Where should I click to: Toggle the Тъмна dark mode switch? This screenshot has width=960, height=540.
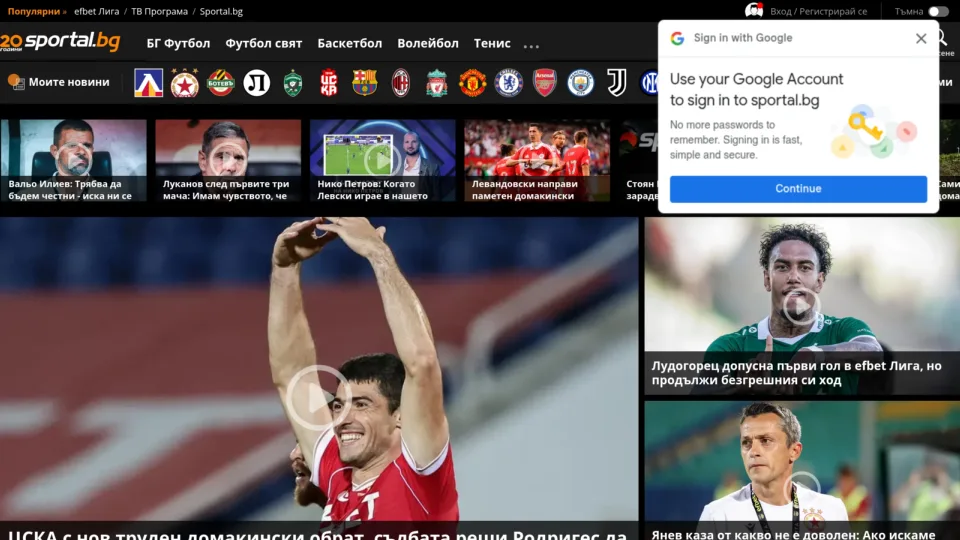937,12
